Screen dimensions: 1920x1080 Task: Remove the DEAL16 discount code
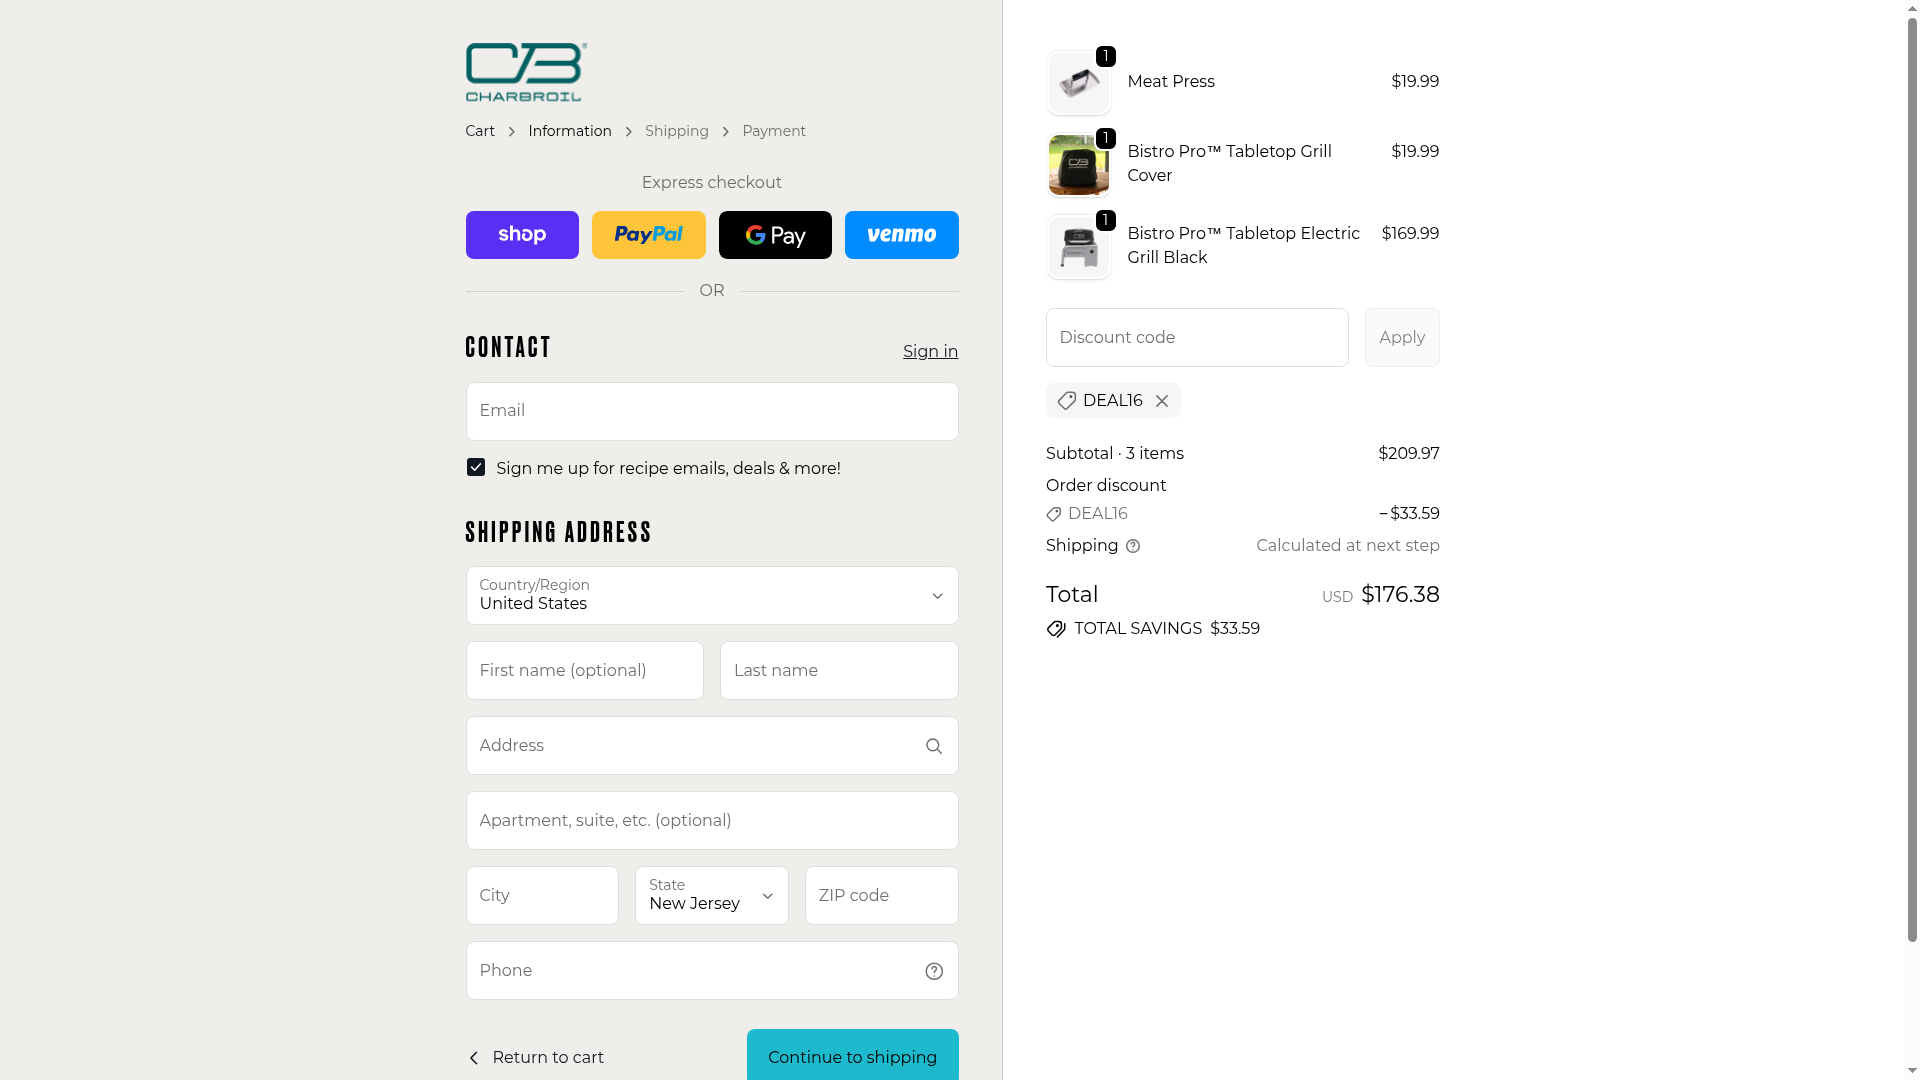1162,401
